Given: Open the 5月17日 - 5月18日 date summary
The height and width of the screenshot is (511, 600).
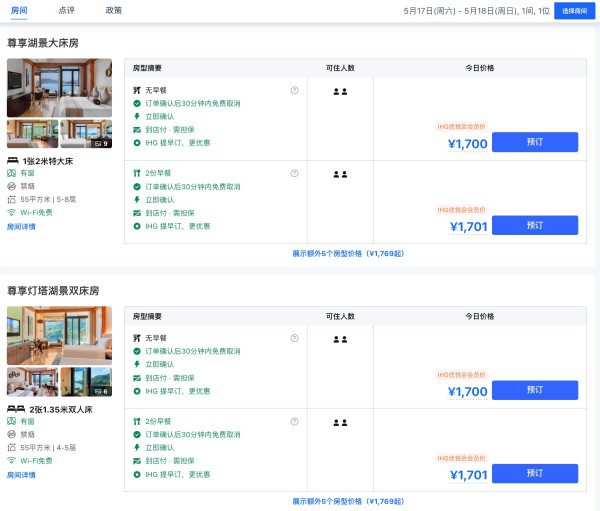Looking at the screenshot, I should (x=476, y=11).
